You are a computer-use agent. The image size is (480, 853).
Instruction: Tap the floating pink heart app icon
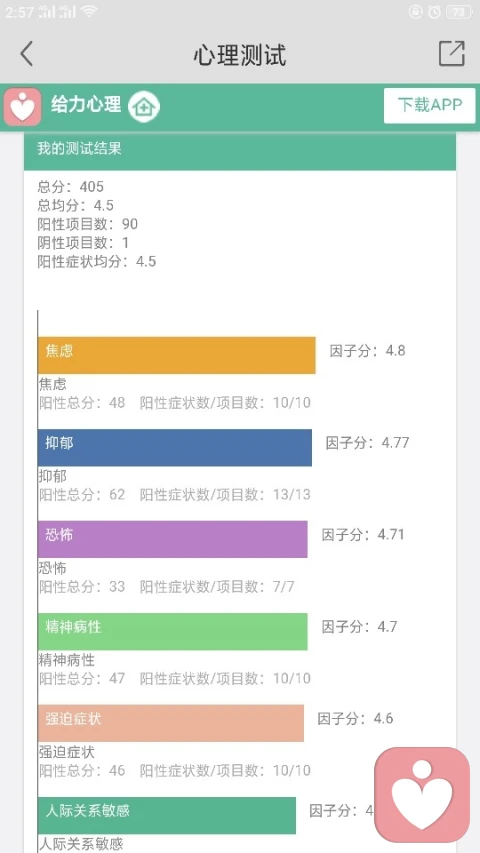pos(422,794)
